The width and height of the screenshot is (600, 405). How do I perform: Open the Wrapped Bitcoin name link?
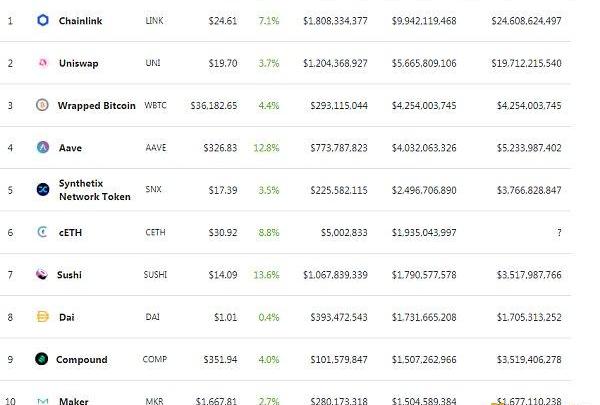tap(96, 105)
